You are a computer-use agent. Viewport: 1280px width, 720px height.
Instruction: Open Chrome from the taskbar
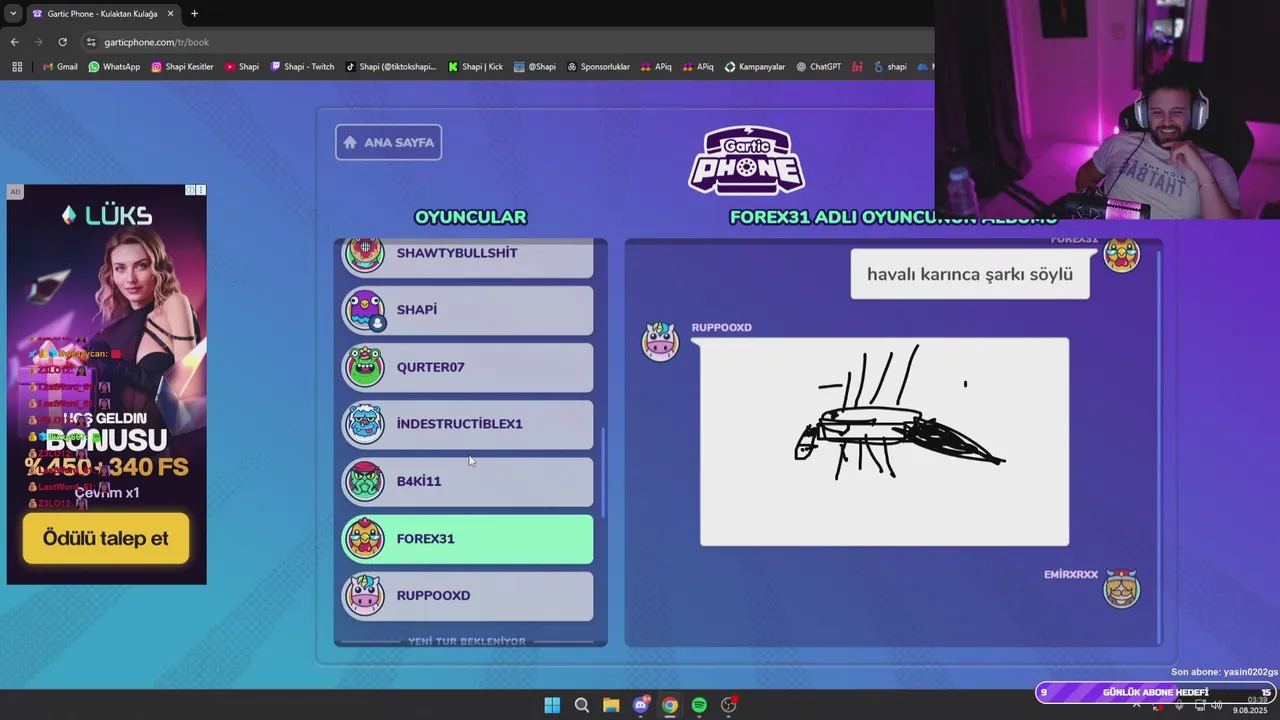(670, 705)
